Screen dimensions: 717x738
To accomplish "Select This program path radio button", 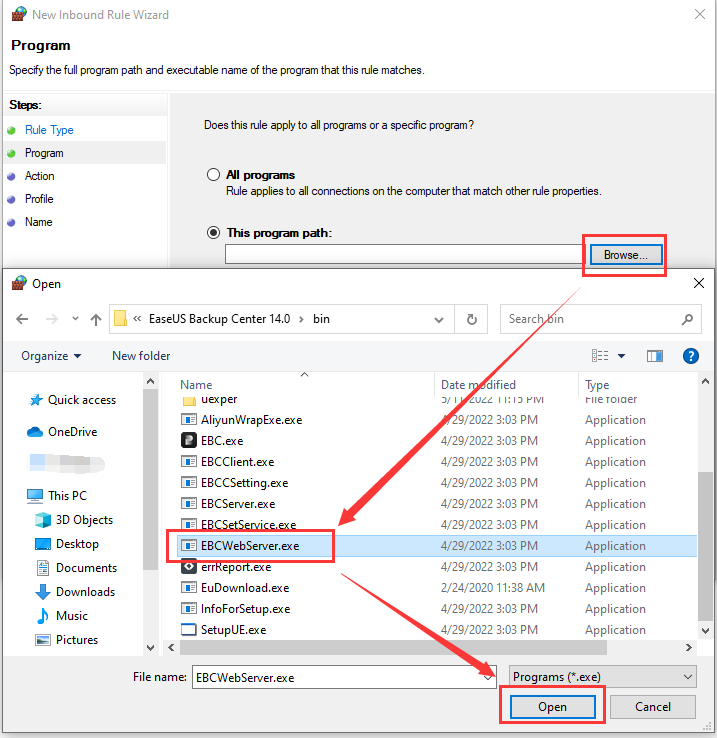I will [213, 233].
